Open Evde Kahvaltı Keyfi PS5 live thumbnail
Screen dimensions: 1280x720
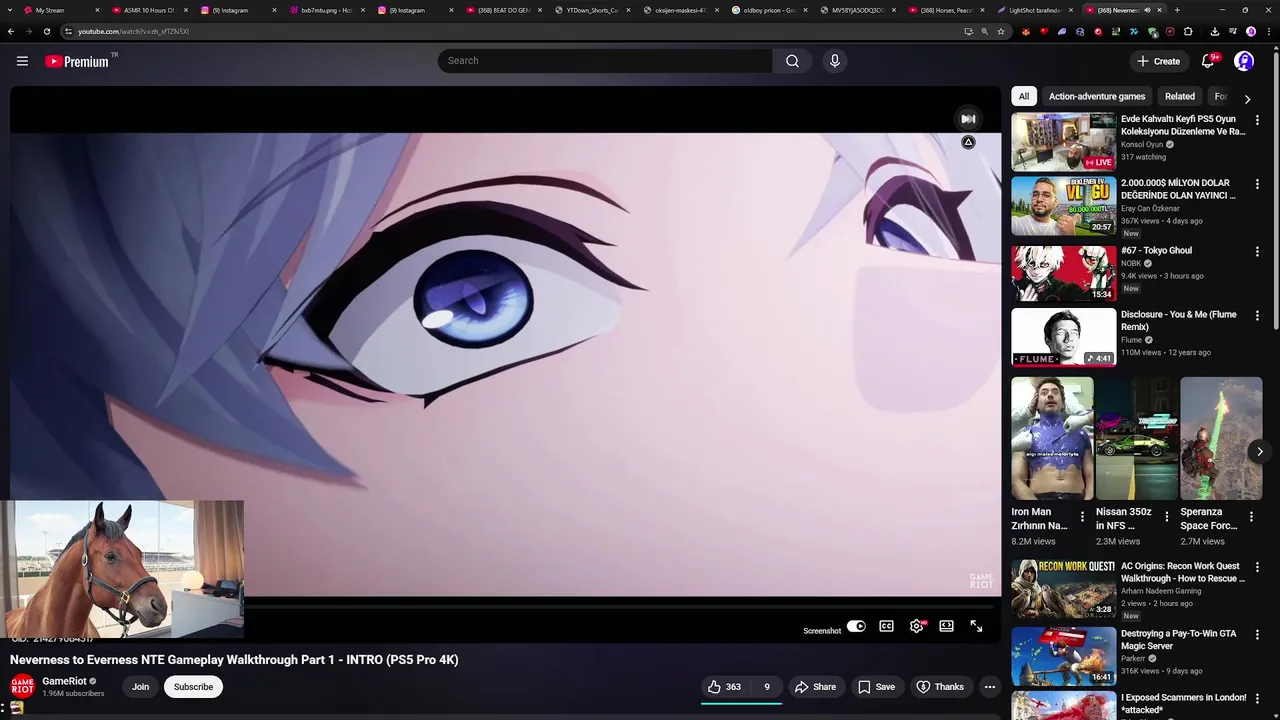[1063, 141]
